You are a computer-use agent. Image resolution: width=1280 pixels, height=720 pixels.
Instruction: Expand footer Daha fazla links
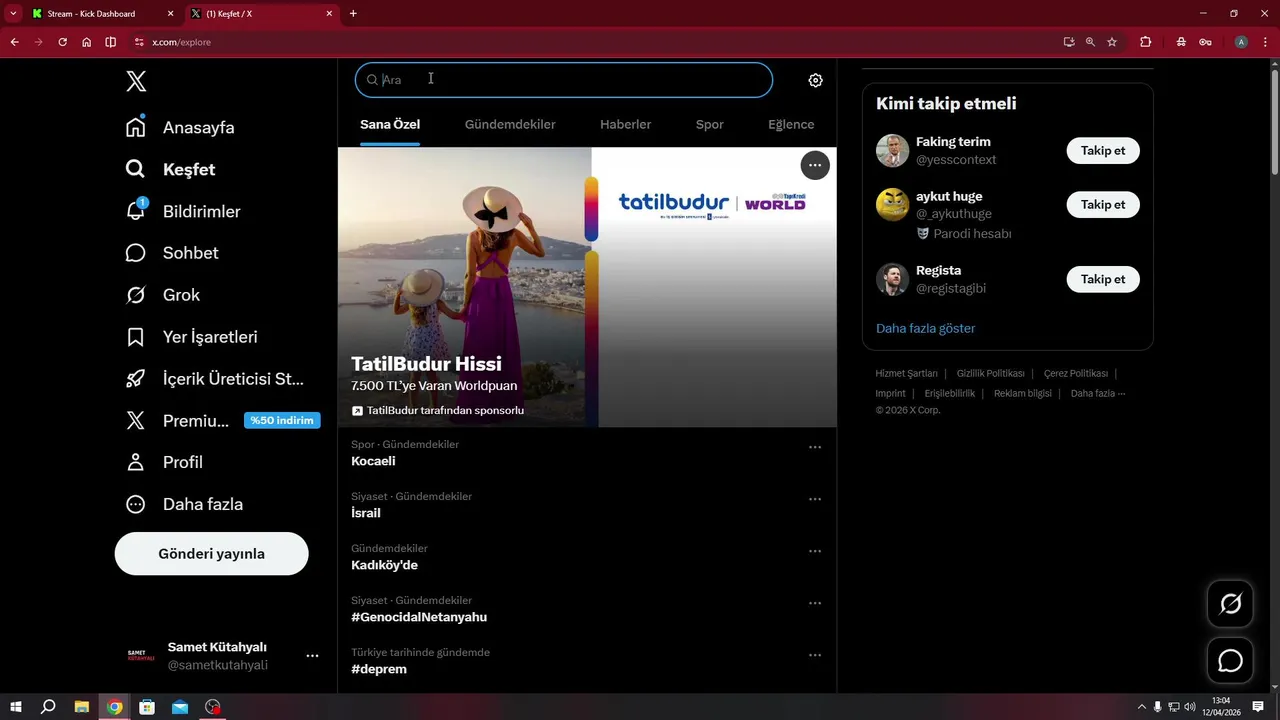[1097, 393]
